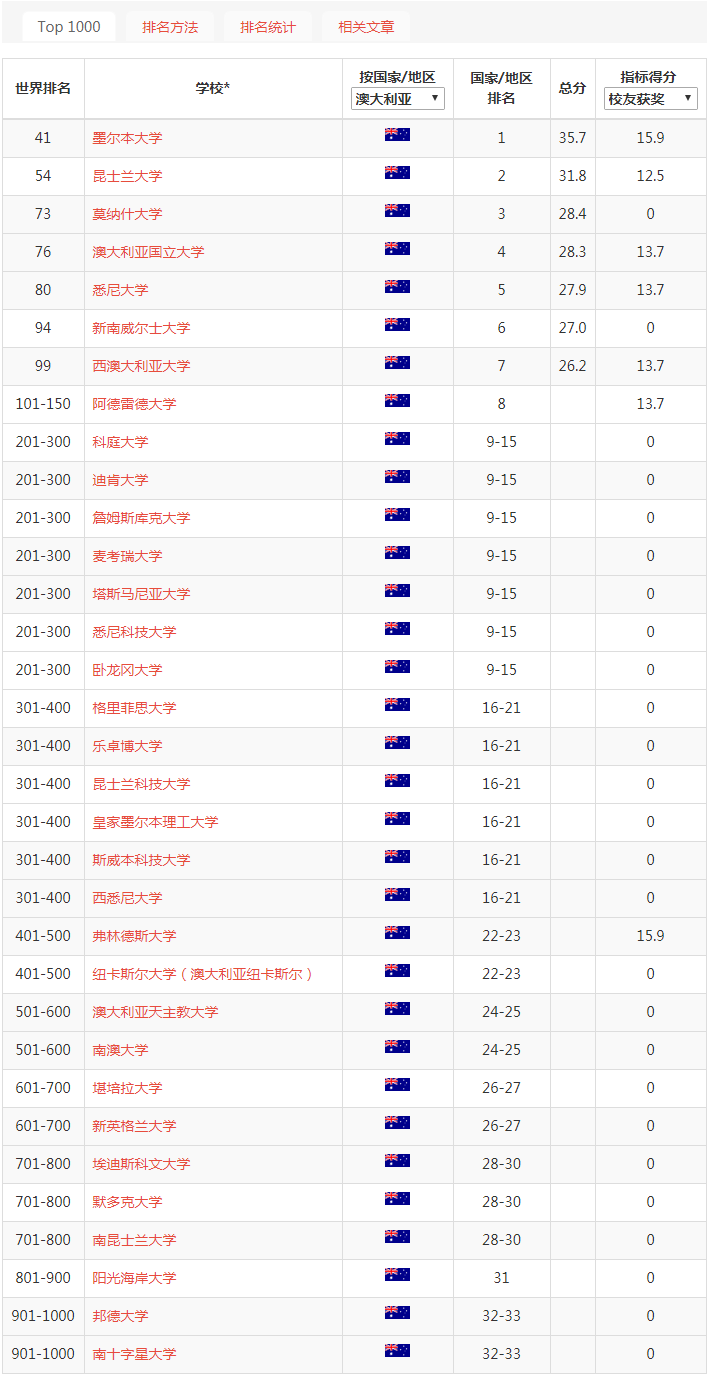Open the 南澳大学 link
The image size is (707, 1374).
pos(120,1050)
